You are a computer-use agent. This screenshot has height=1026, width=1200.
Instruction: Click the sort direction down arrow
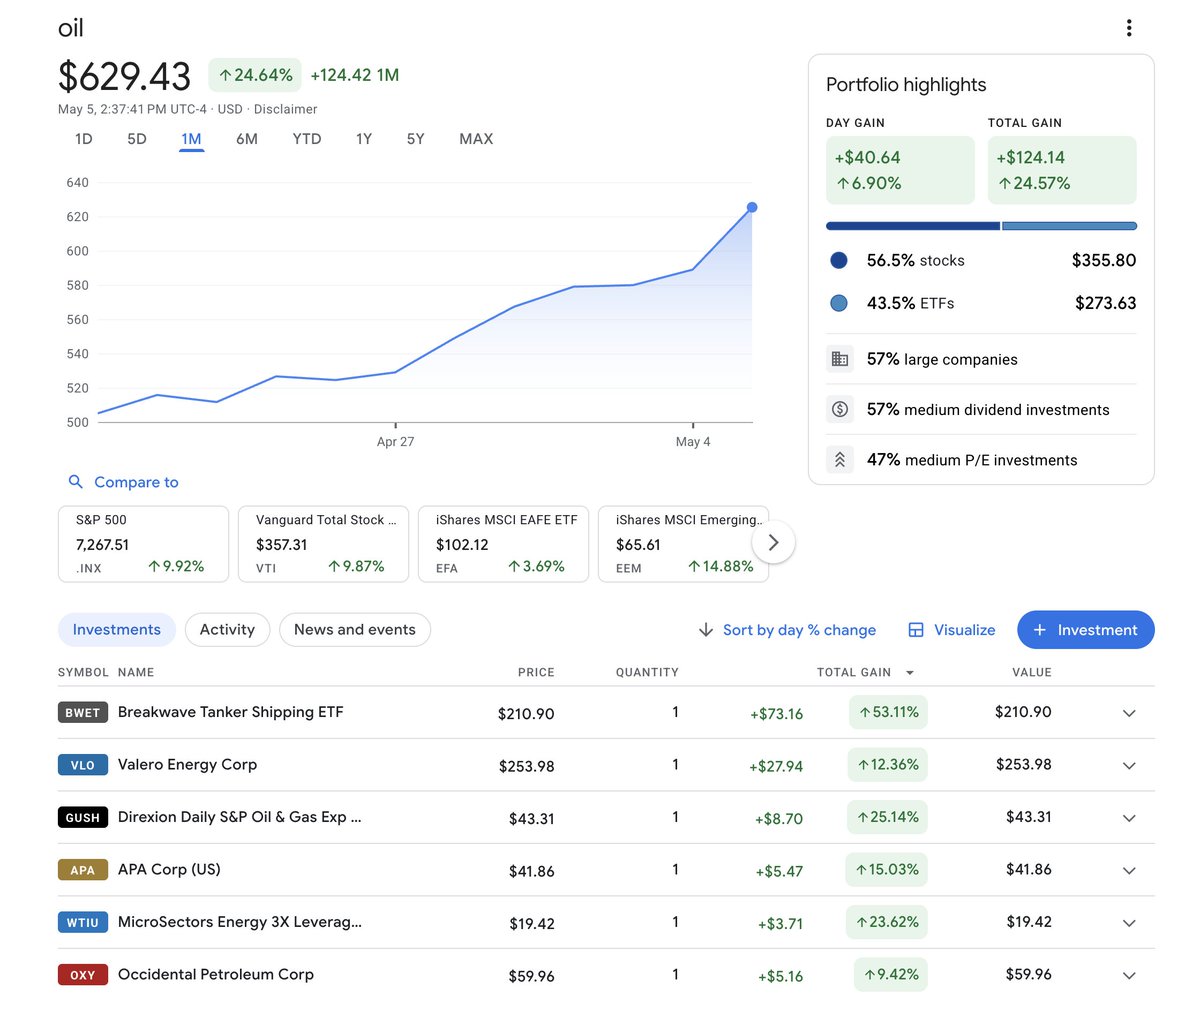(x=706, y=630)
